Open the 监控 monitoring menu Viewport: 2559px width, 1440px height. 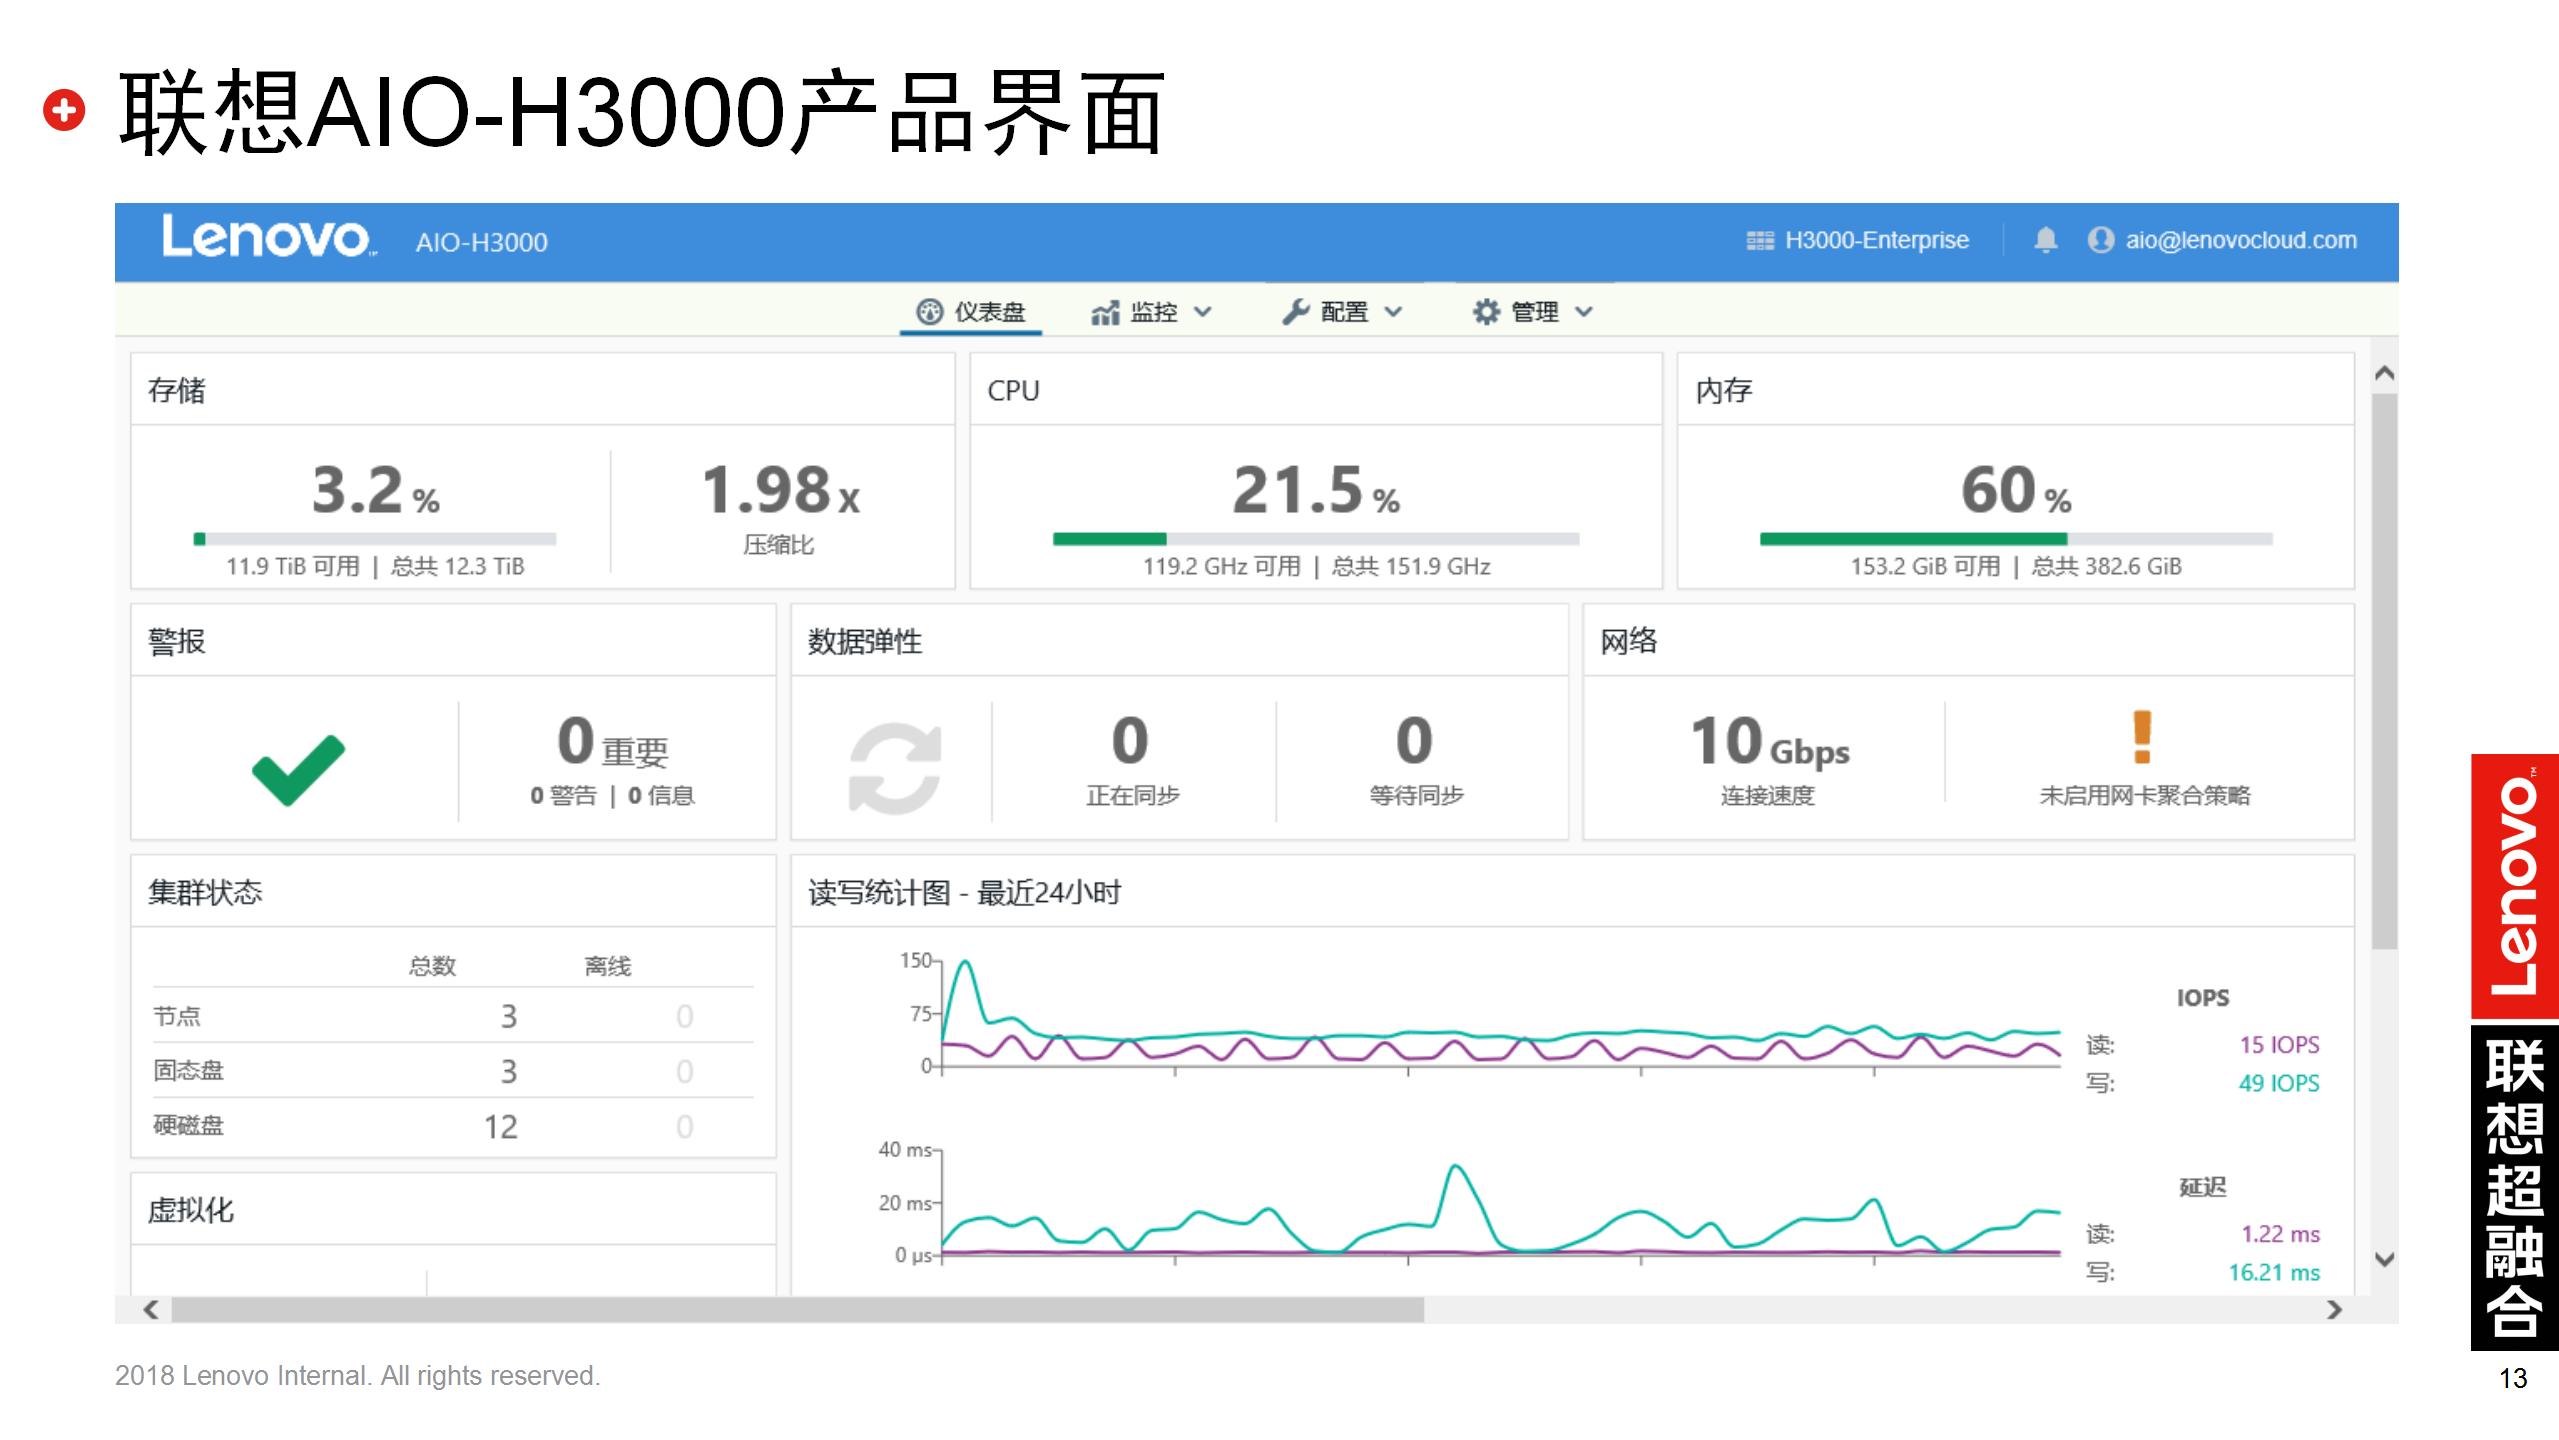[x=1151, y=312]
